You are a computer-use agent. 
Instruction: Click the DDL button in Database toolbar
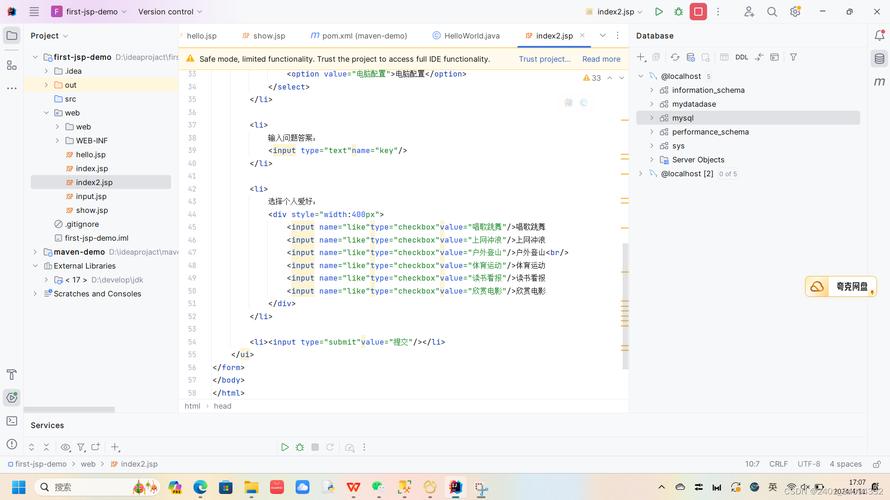coord(741,57)
